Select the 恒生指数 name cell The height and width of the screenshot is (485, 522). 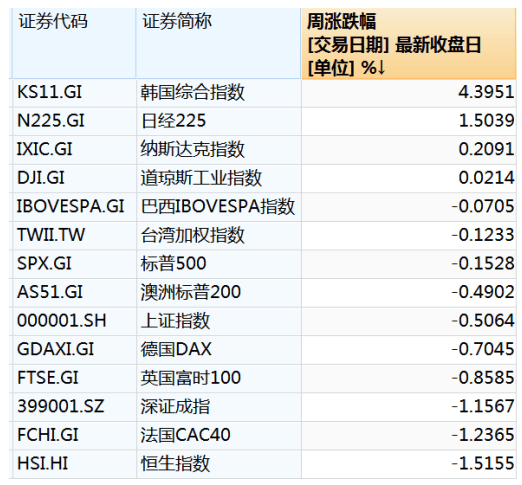tap(219, 464)
